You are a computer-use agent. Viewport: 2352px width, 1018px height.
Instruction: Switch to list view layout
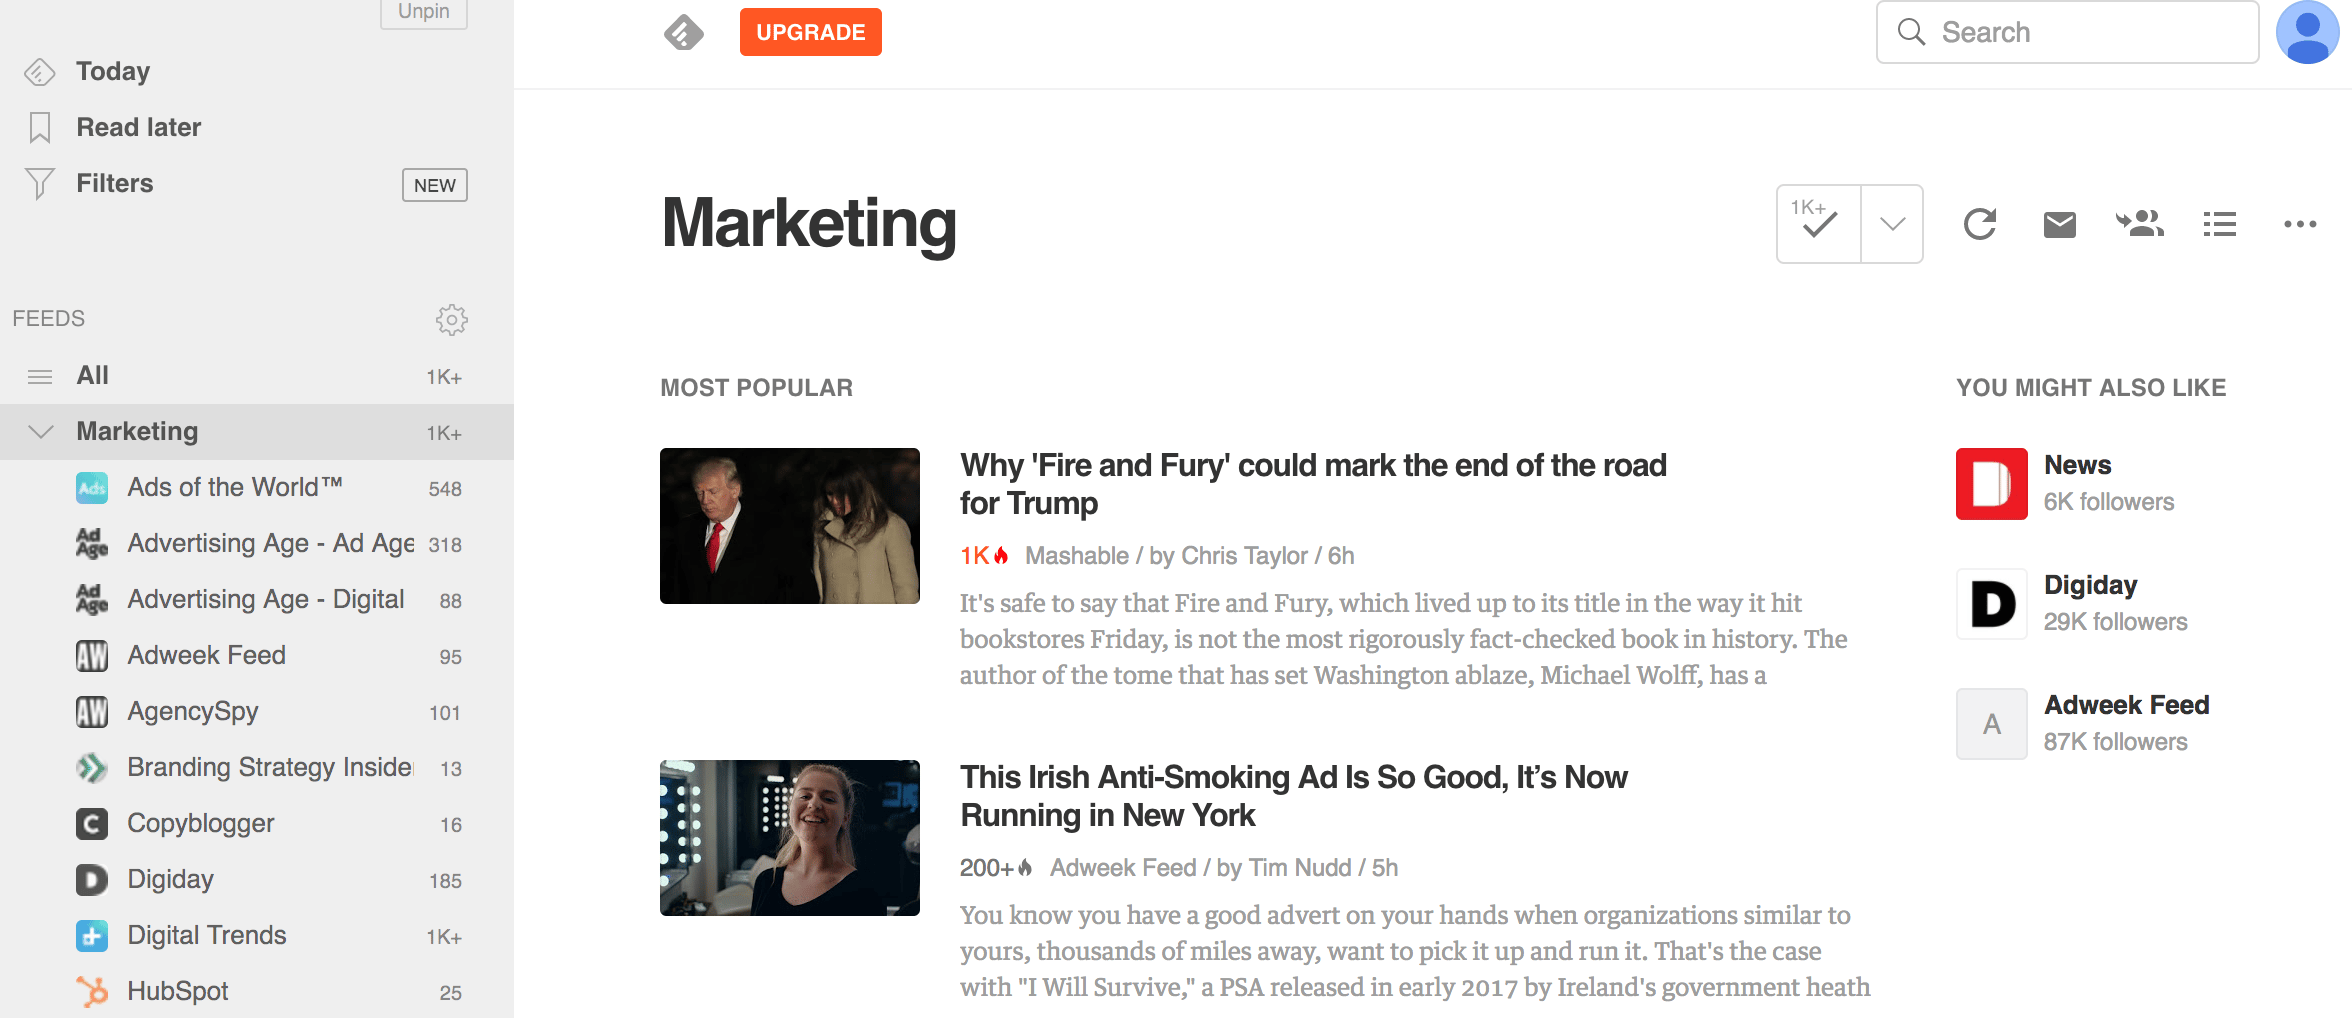(2219, 224)
